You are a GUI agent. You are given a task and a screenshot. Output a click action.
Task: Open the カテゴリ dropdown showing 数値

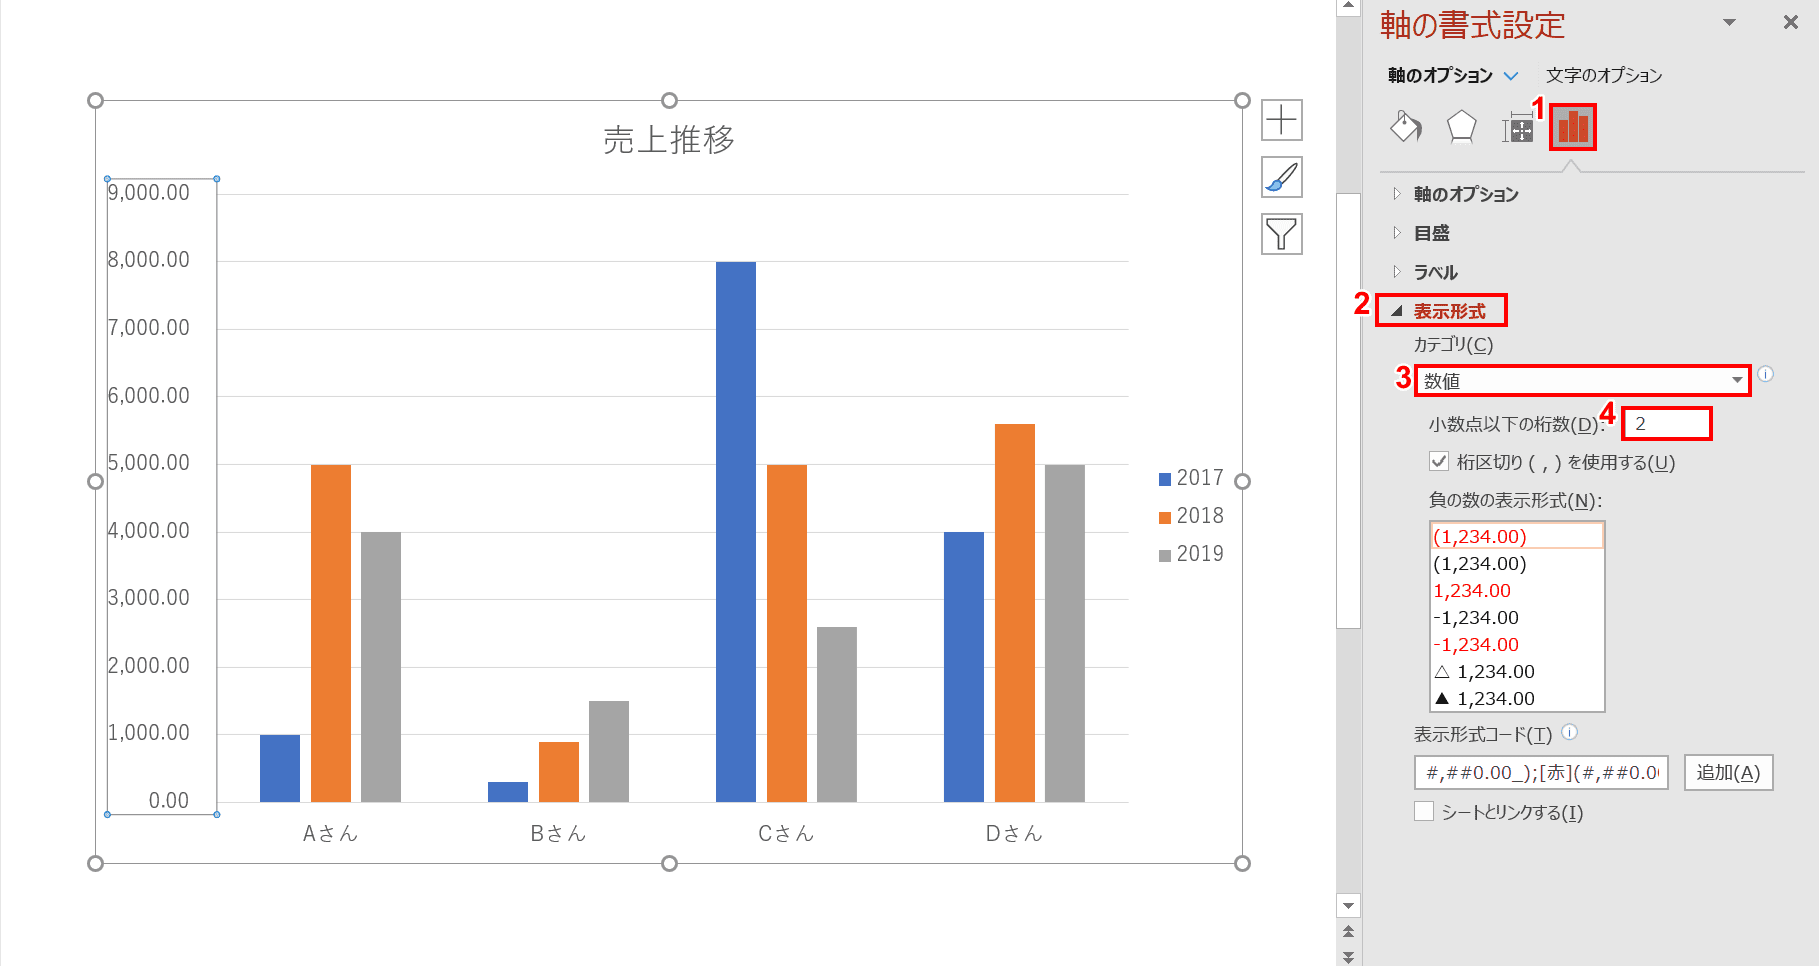1583,381
